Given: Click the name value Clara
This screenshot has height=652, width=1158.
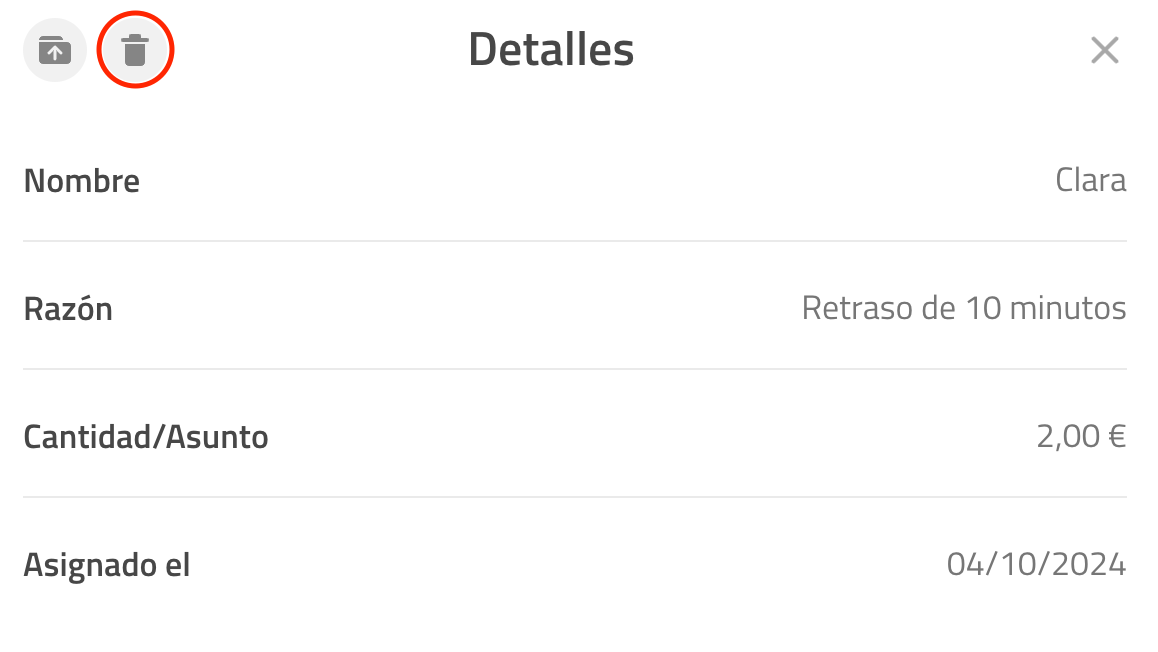Looking at the screenshot, I should point(1090,180).
